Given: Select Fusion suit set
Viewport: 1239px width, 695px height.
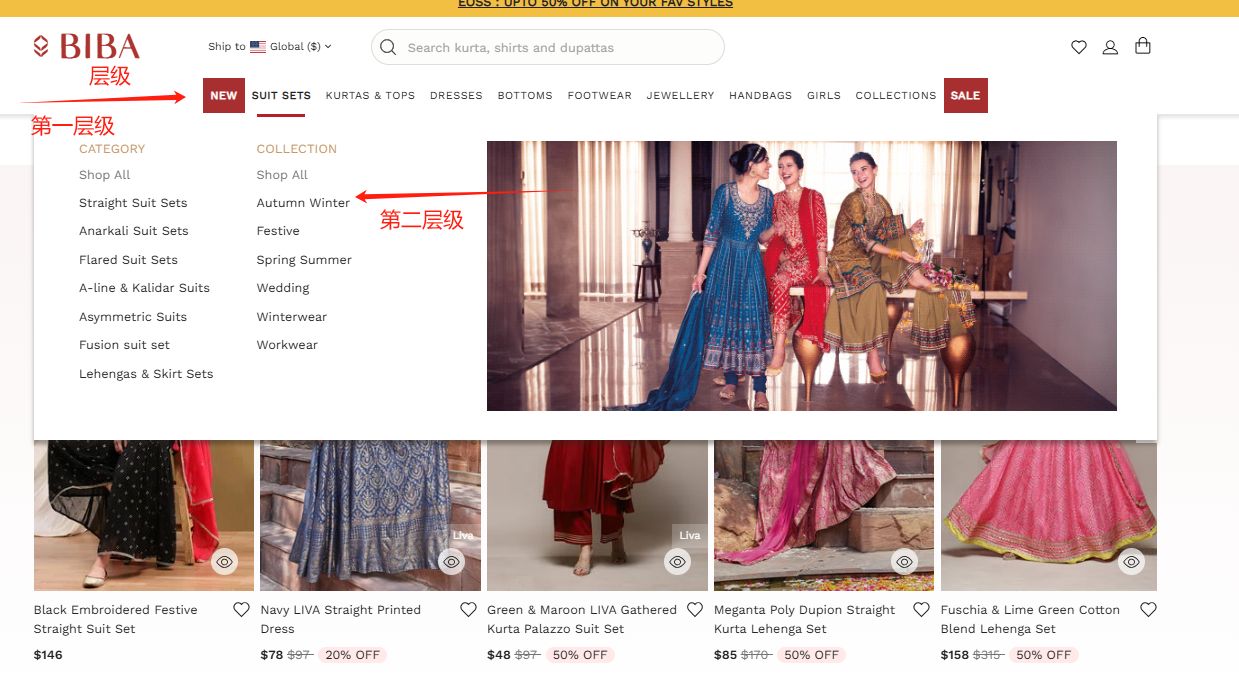Looking at the screenshot, I should (x=124, y=345).
